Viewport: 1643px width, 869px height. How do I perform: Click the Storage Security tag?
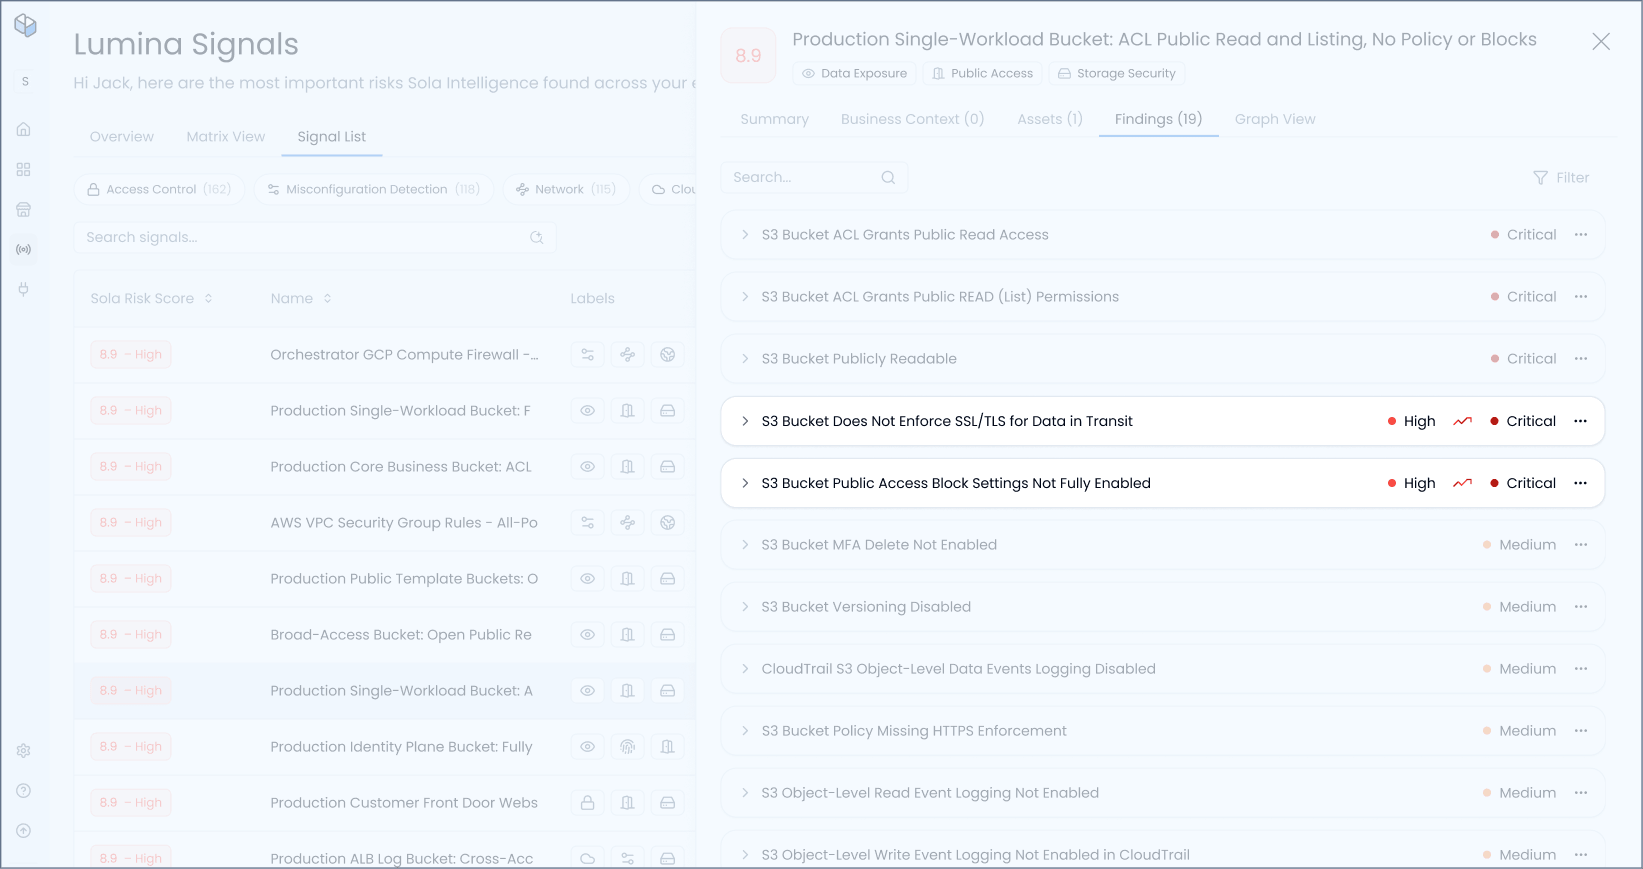pos(1117,73)
